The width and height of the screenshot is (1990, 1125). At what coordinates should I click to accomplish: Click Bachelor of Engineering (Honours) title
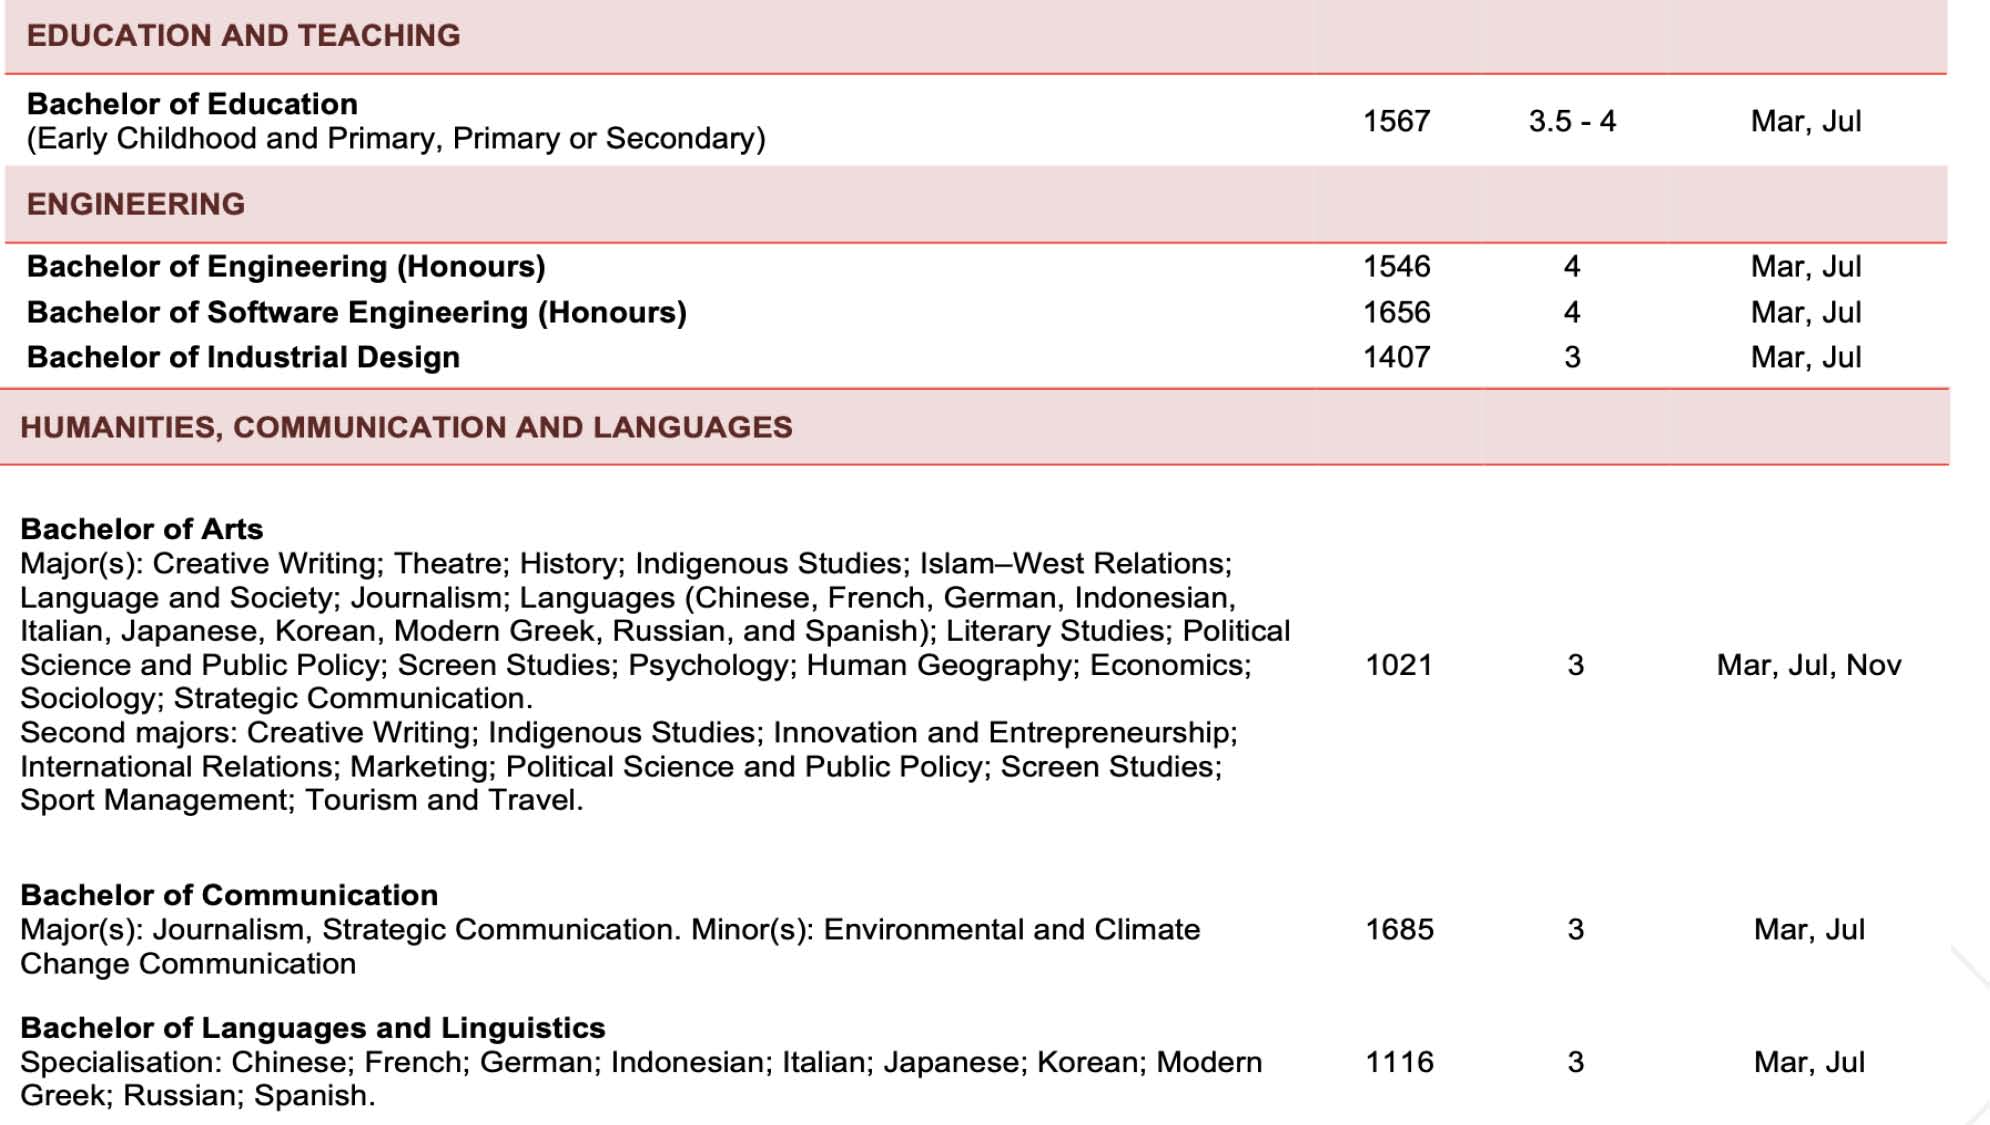[286, 267]
